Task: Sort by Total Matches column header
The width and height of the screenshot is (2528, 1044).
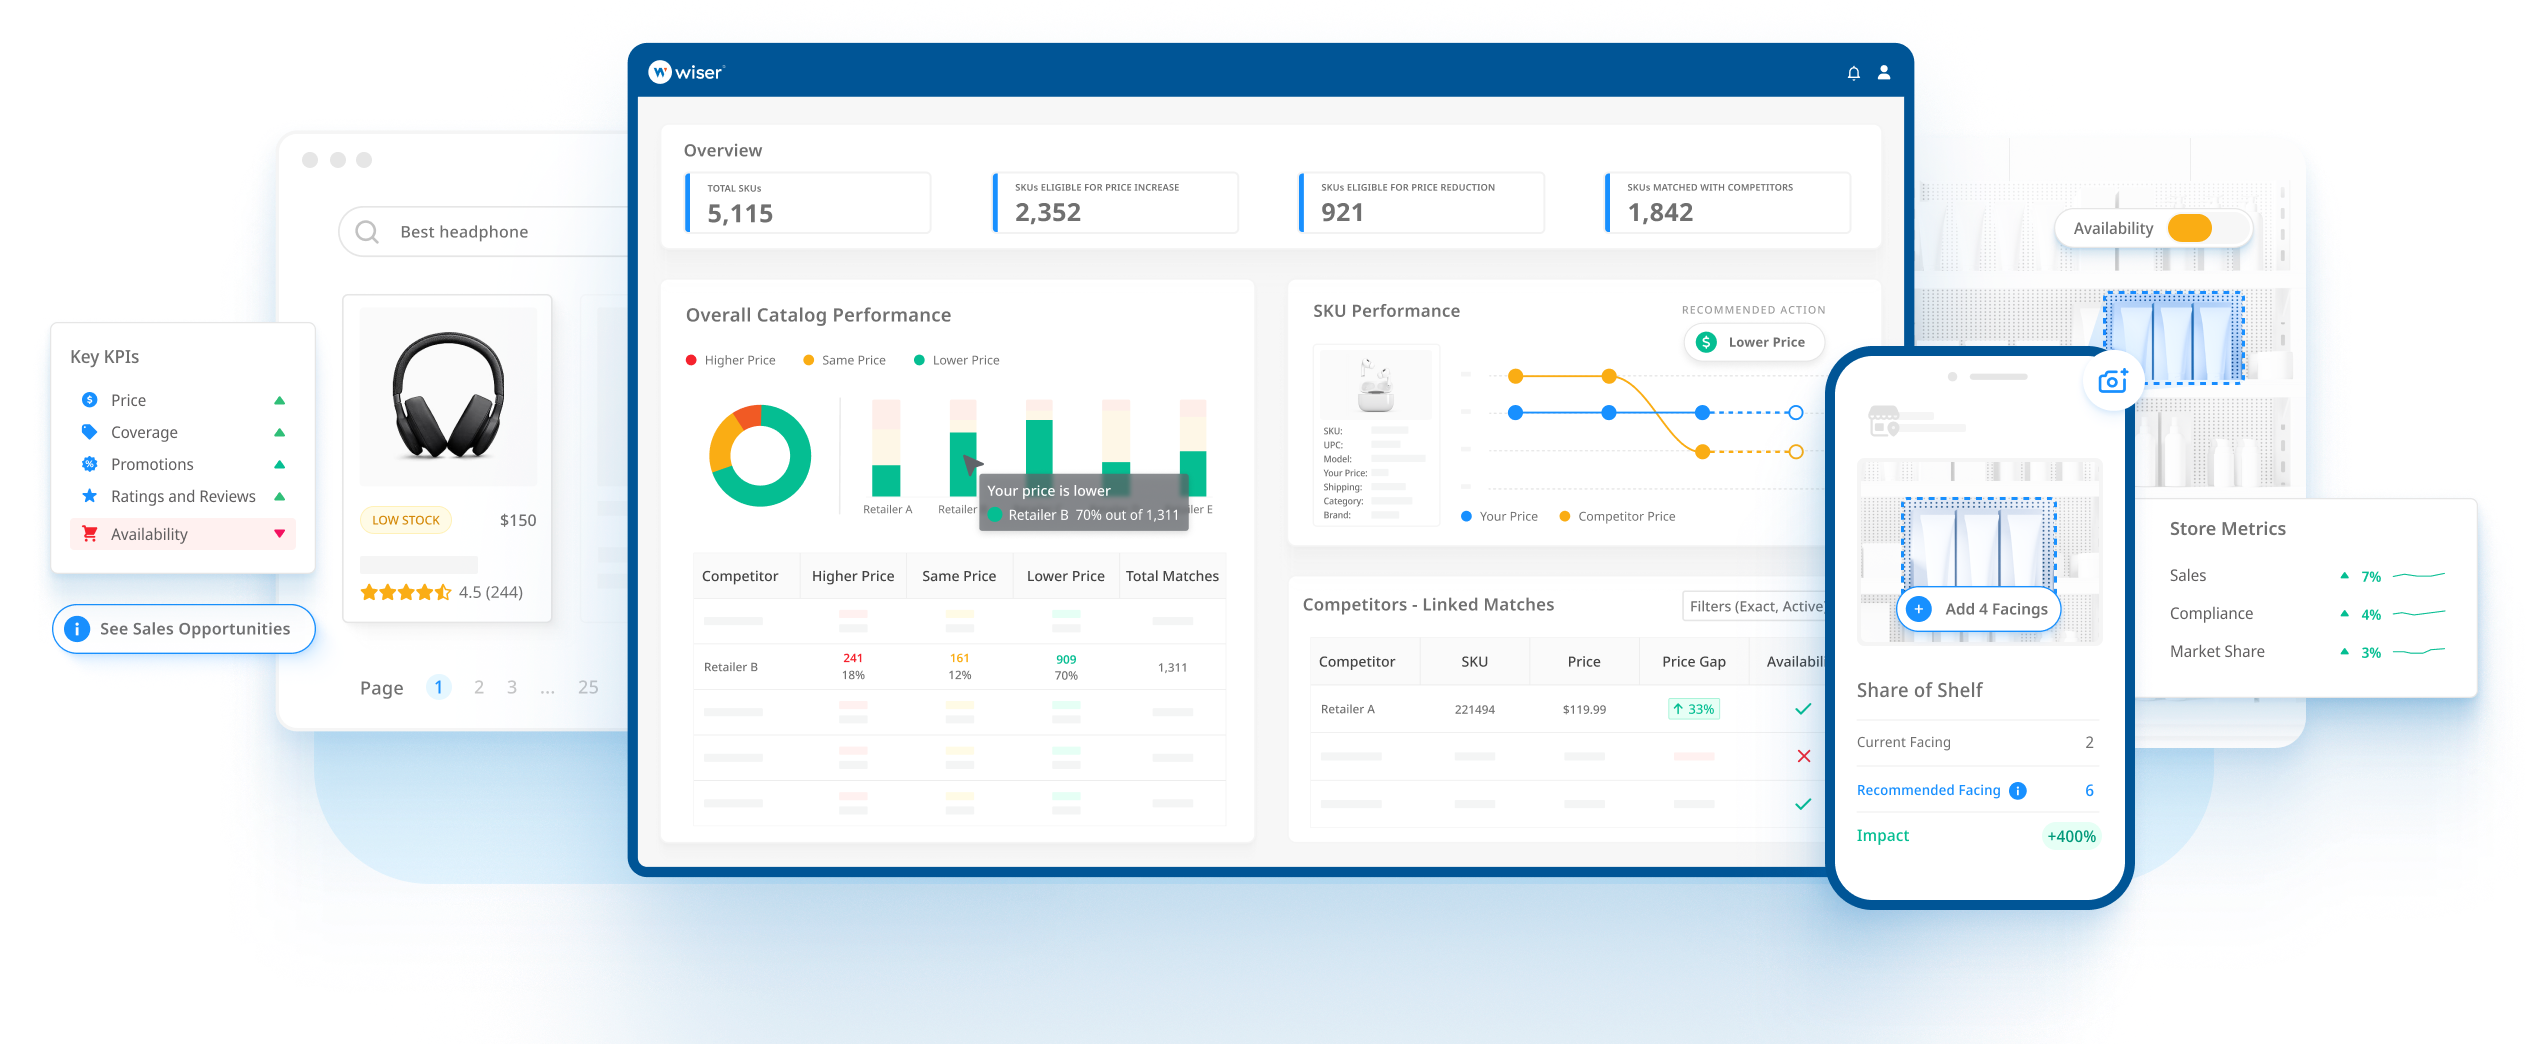Action: click(x=1172, y=576)
